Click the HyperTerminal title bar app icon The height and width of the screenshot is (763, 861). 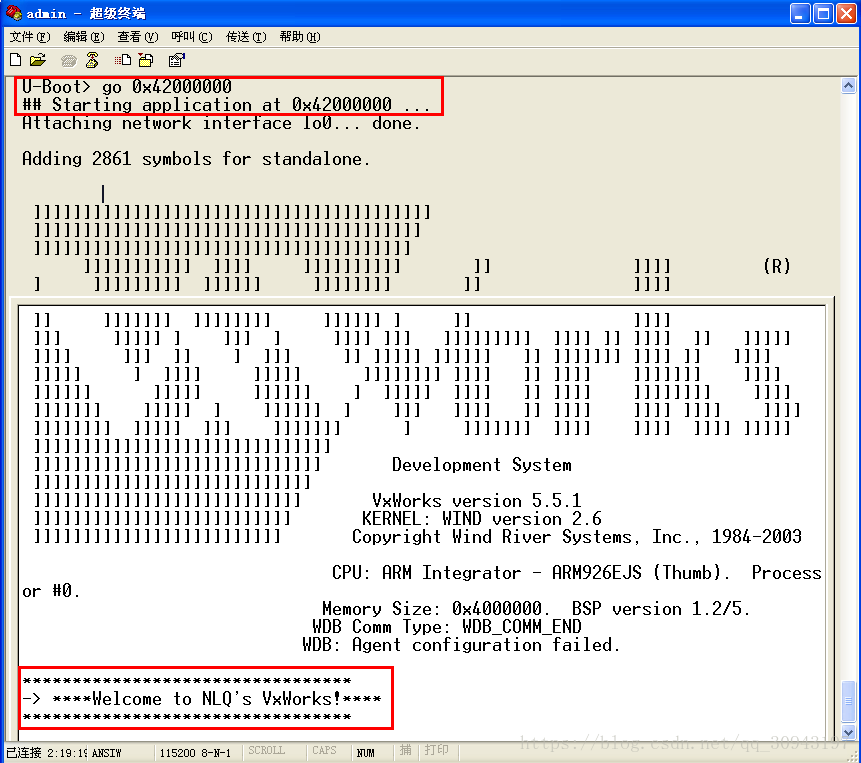coord(14,12)
